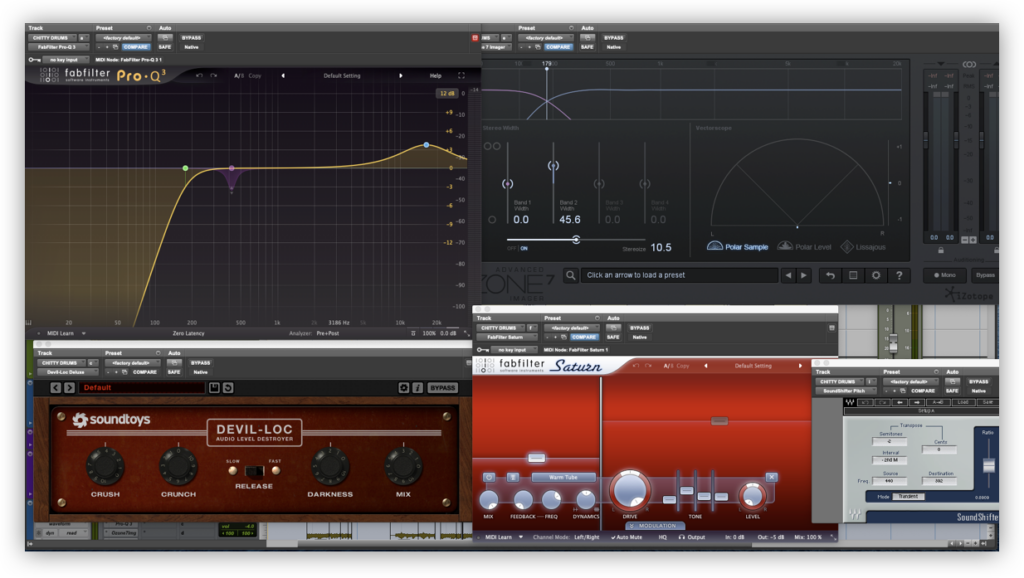Toggle COMPARE on the Pro-Q 3 header

[136, 47]
